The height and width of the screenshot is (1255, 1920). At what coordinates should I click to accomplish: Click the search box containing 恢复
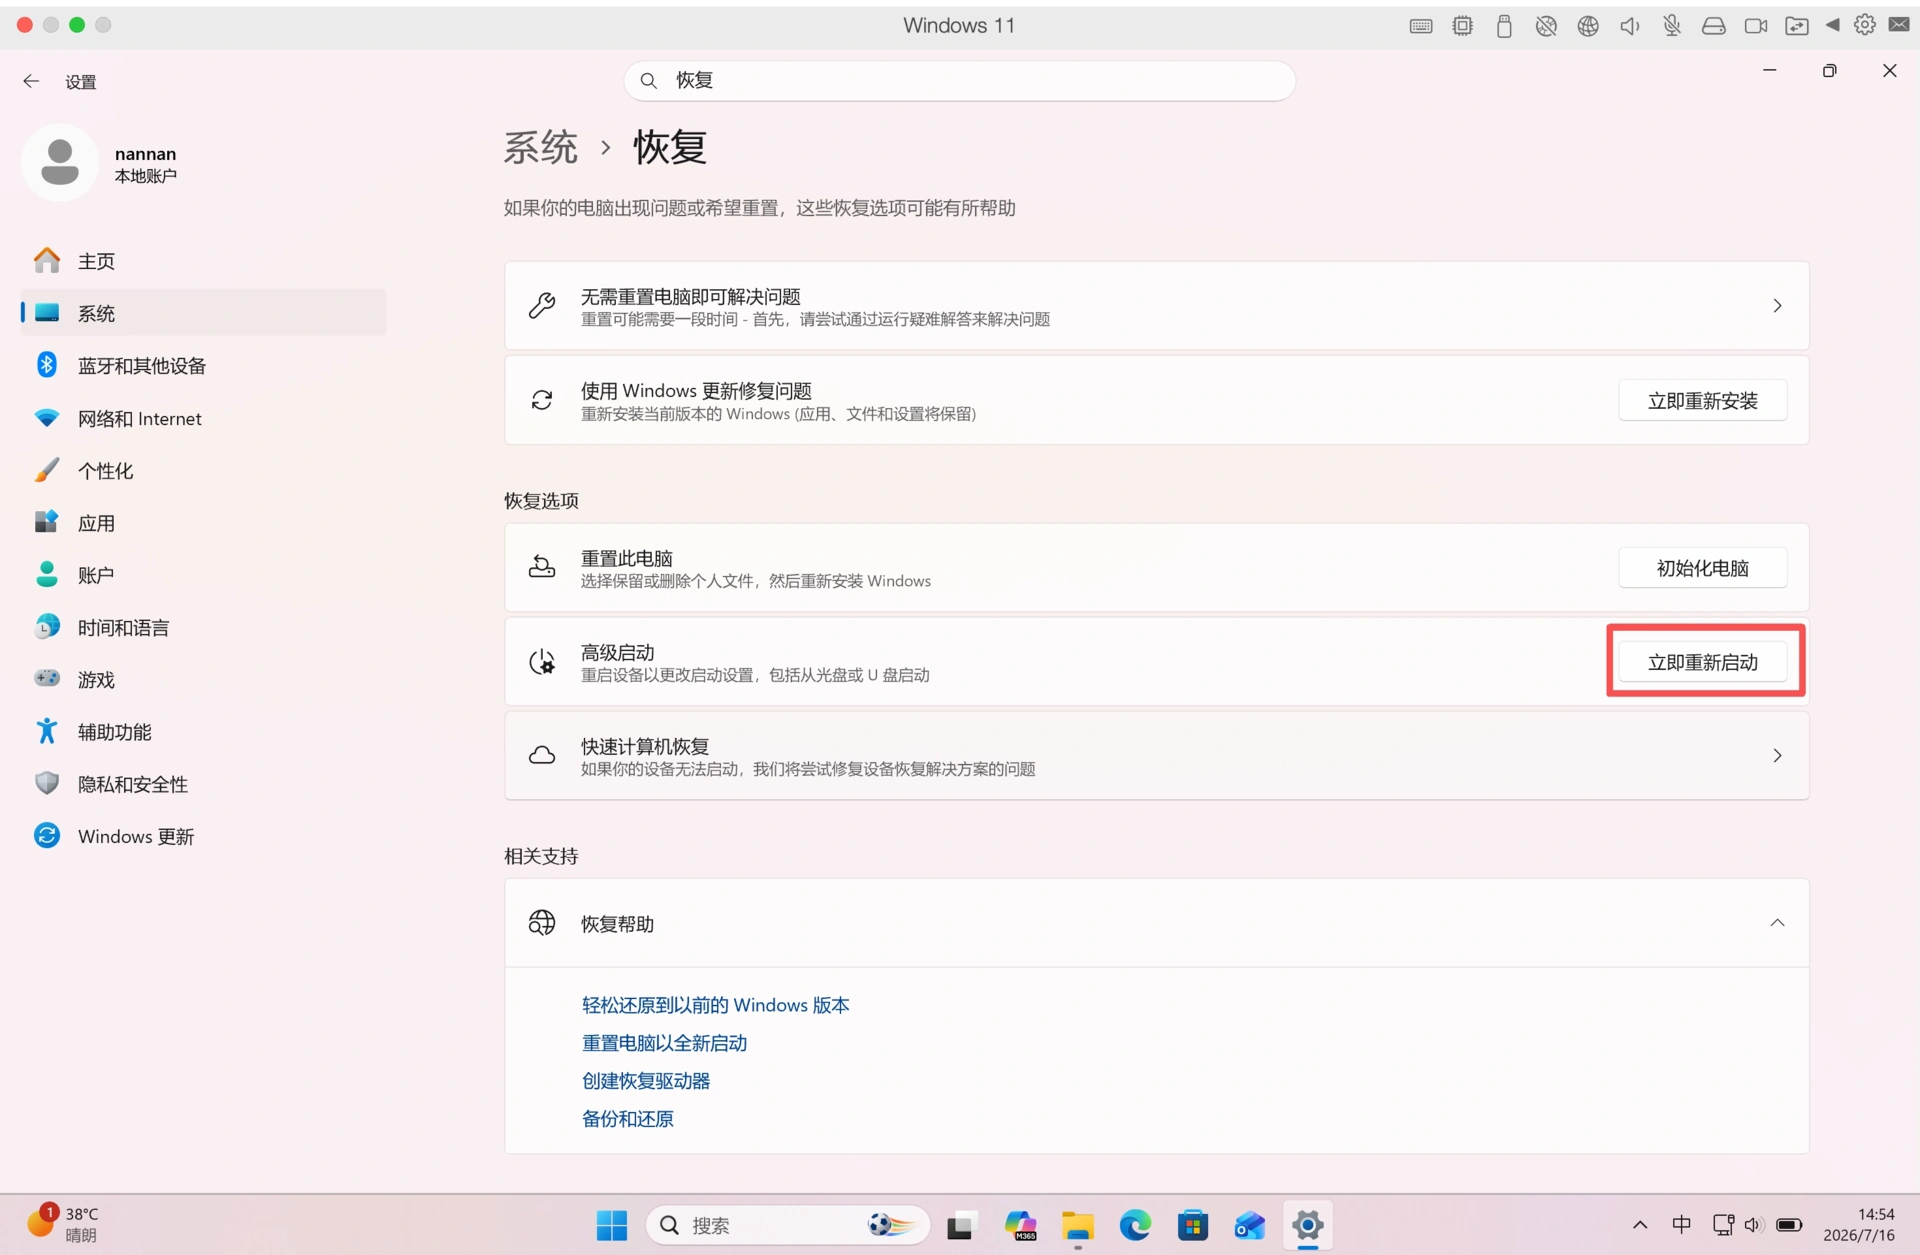pos(959,80)
